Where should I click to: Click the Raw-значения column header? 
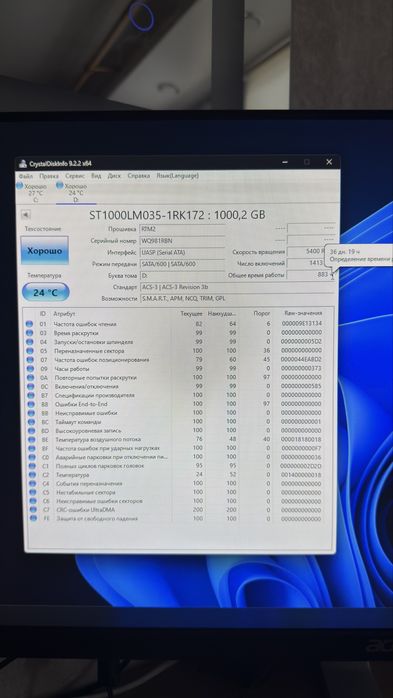(x=303, y=313)
